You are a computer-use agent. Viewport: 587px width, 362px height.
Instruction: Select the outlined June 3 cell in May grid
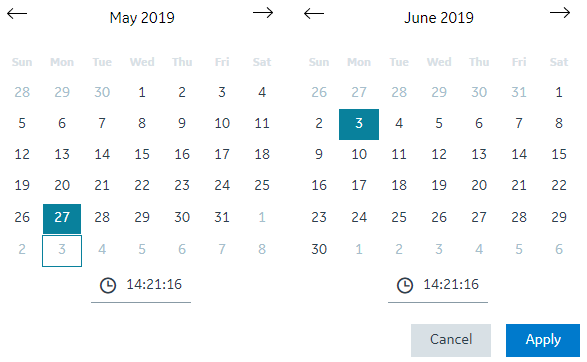coord(62,251)
